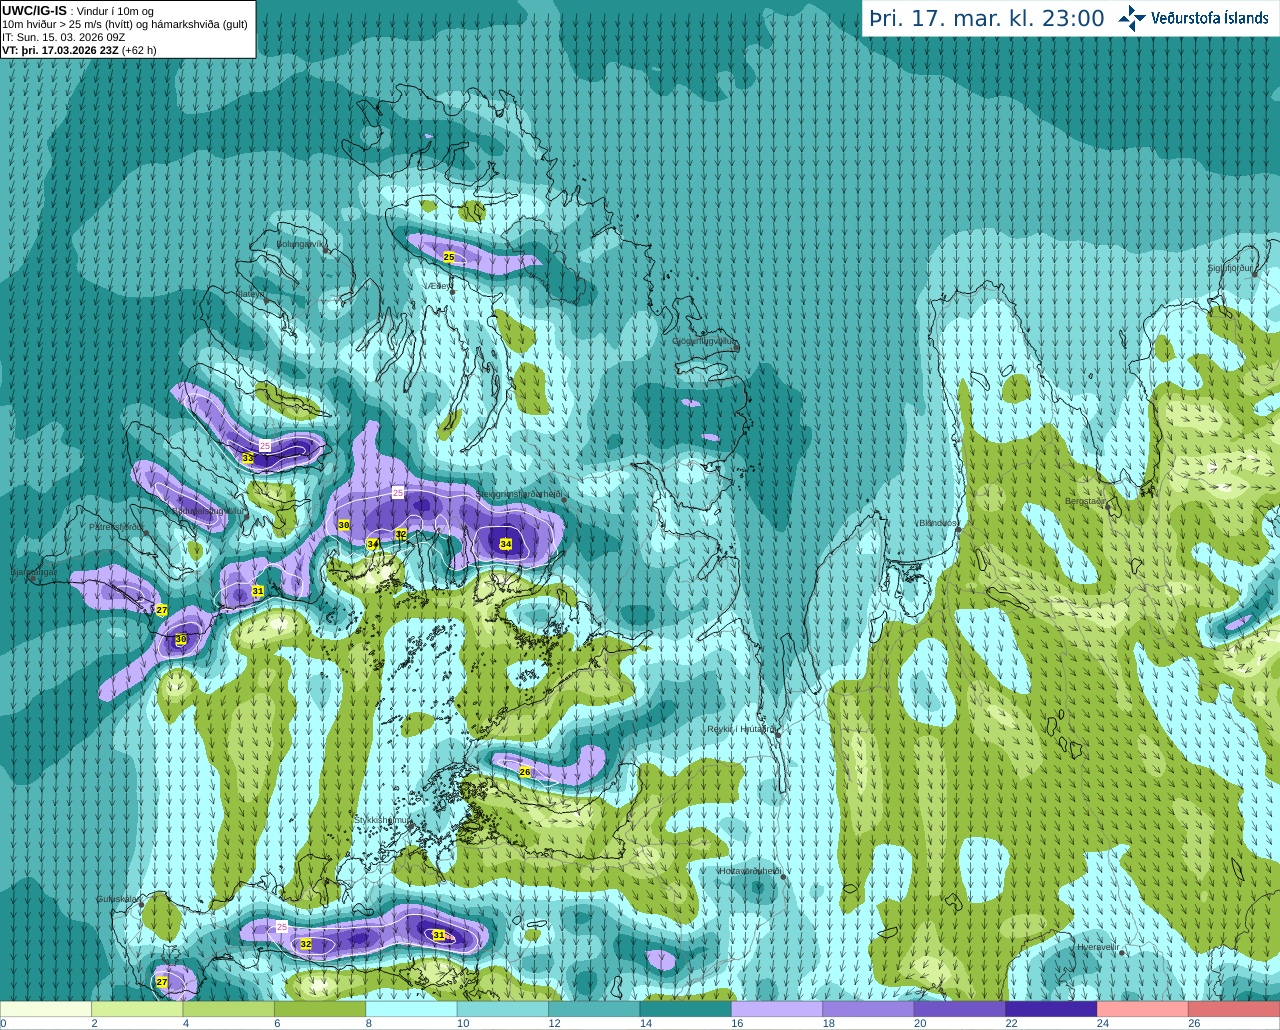The width and height of the screenshot is (1280, 1030).
Task: Click the legend scale number 24
Action: tap(1102, 1023)
